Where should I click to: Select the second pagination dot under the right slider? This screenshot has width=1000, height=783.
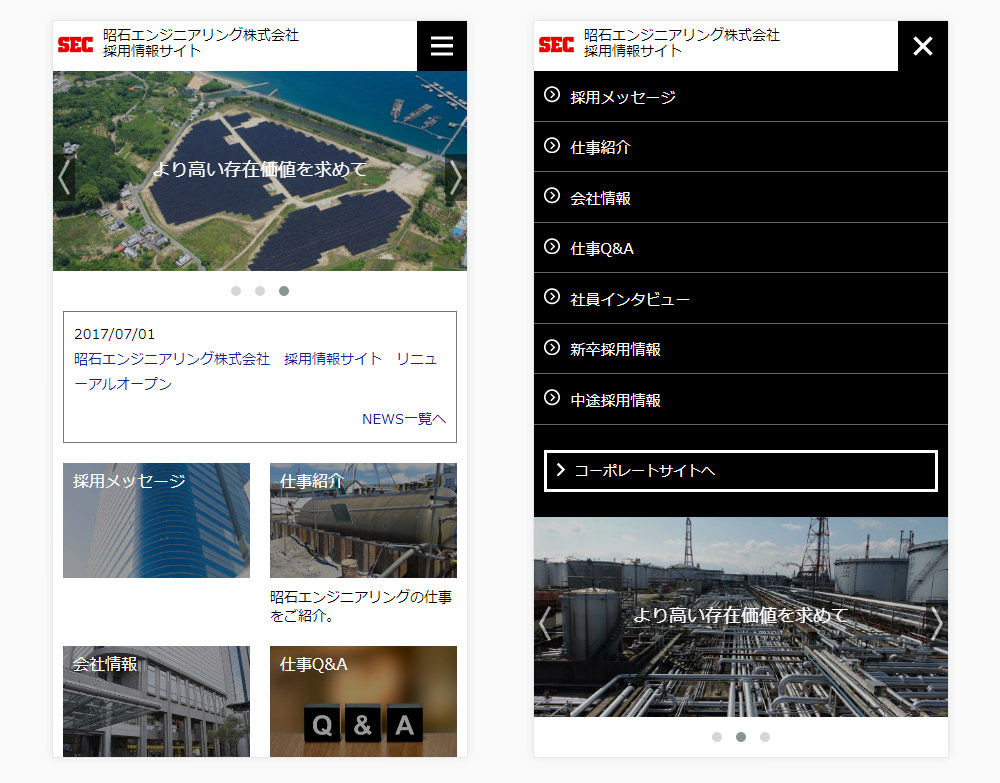[741, 737]
